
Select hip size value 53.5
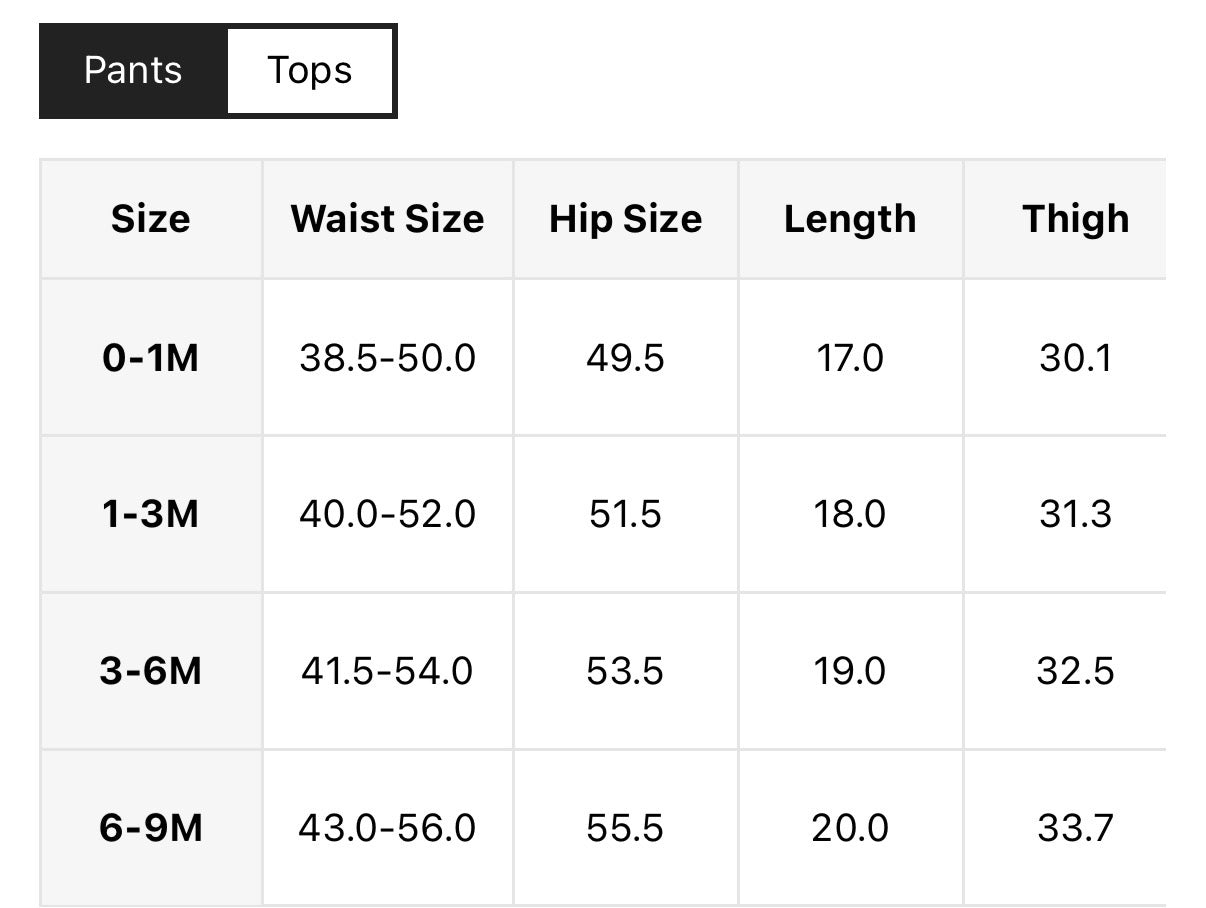coord(625,671)
